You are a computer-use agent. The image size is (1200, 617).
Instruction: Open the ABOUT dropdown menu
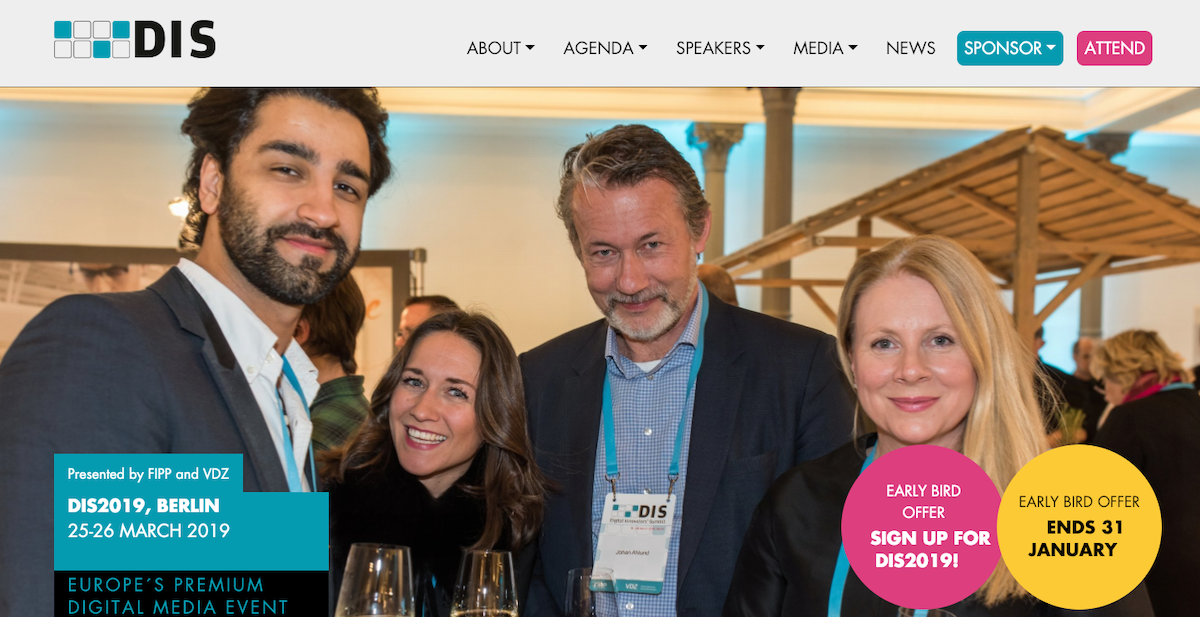(x=500, y=48)
